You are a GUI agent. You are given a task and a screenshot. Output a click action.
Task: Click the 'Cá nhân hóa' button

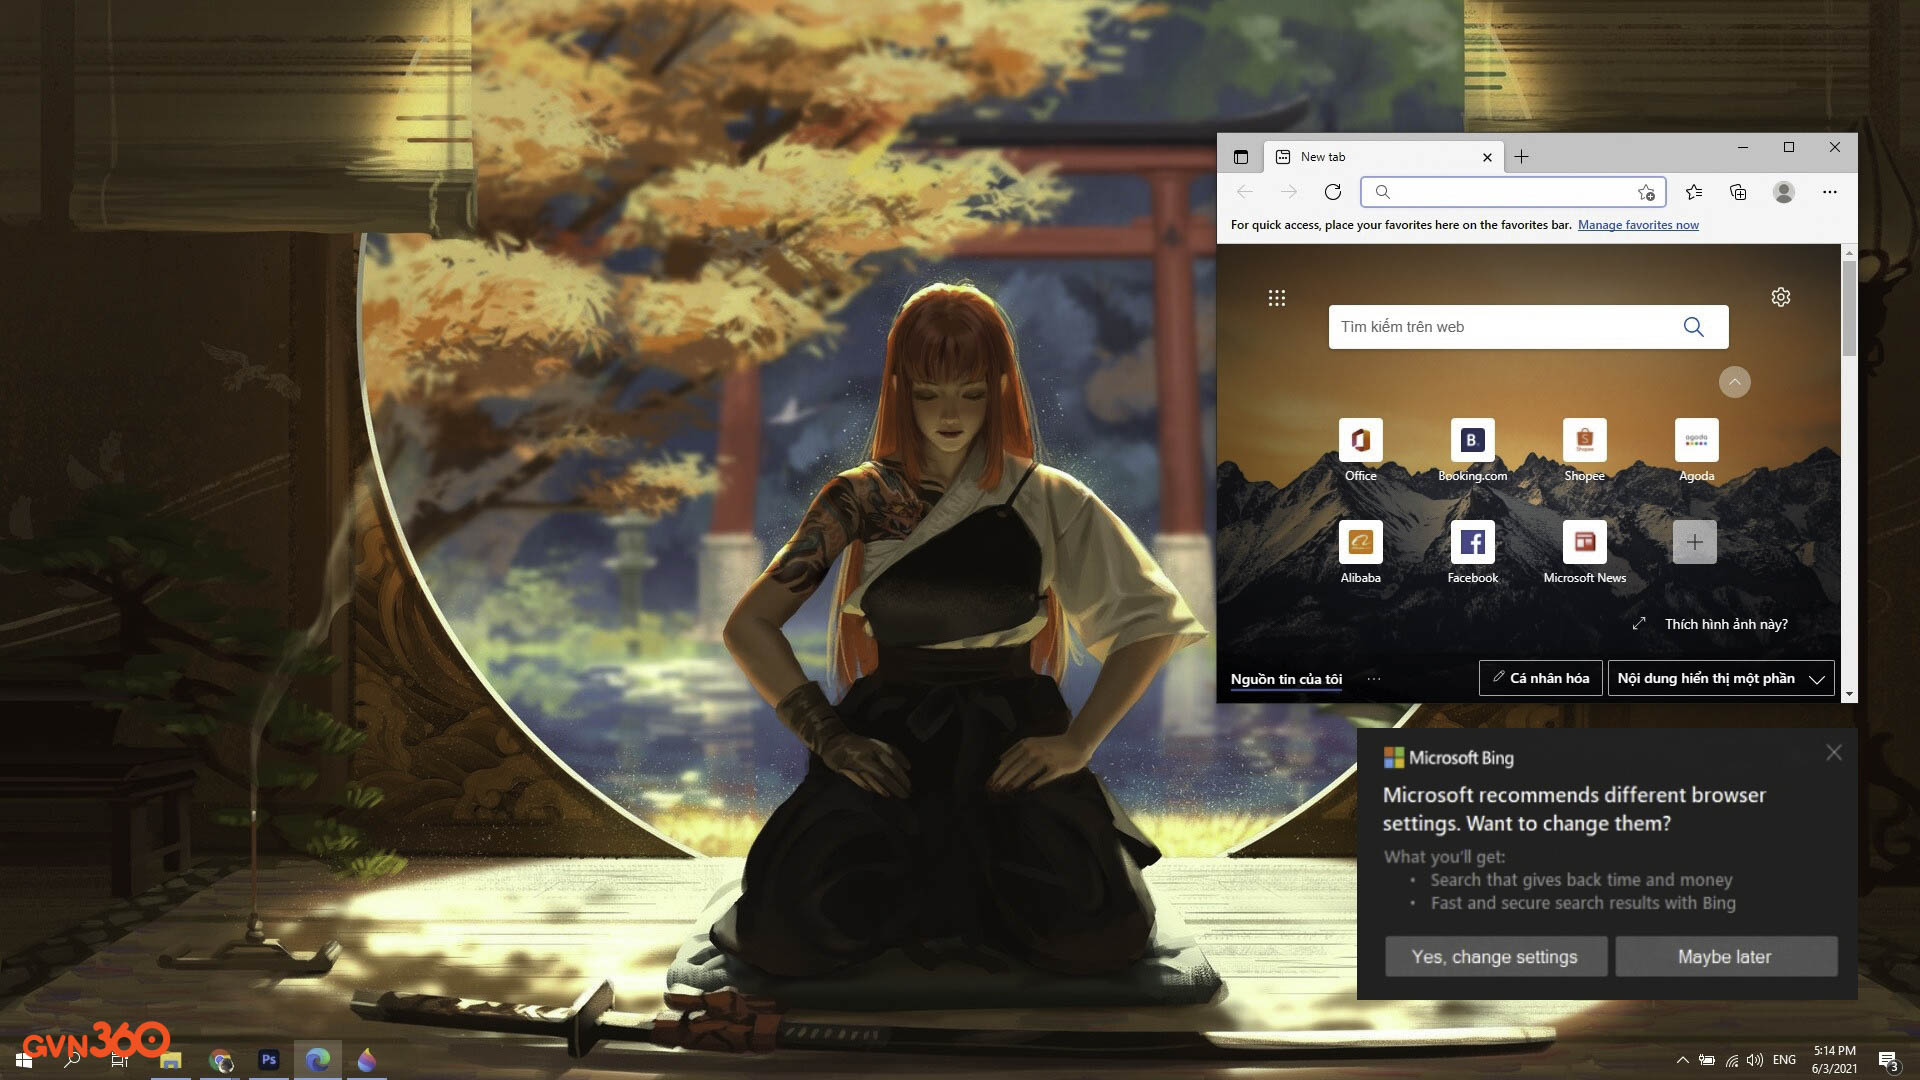[1541, 678]
